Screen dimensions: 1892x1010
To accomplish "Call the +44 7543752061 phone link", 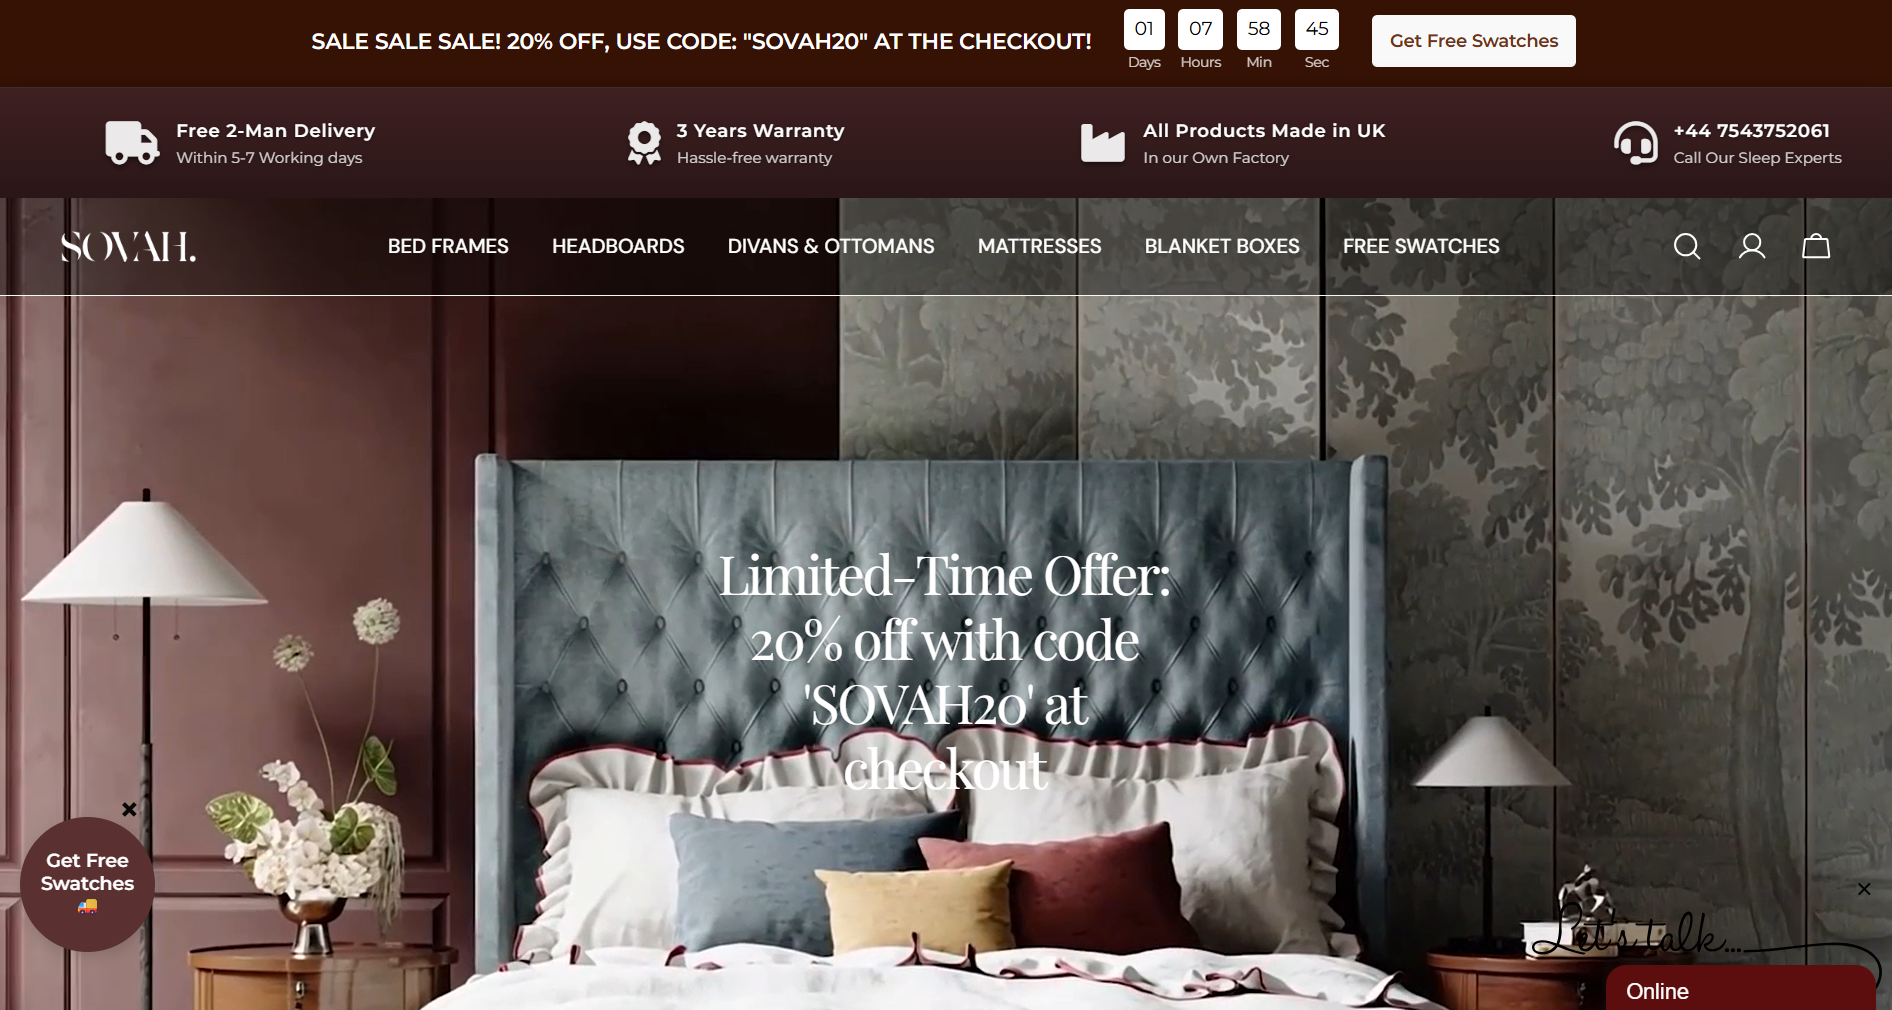I will click(1752, 131).
